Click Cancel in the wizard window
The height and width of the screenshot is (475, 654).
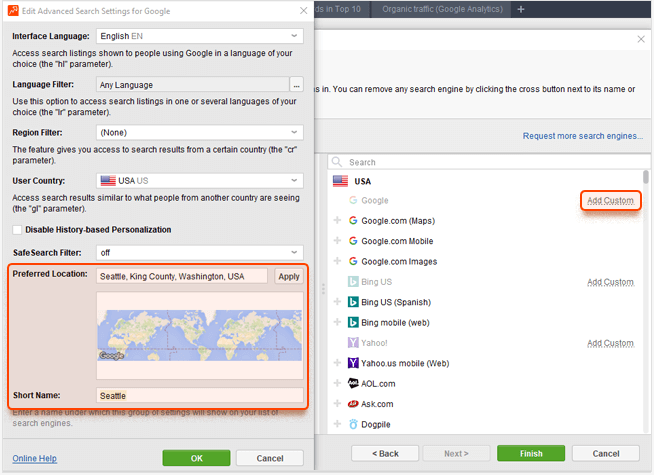click(x=606, y=453)
